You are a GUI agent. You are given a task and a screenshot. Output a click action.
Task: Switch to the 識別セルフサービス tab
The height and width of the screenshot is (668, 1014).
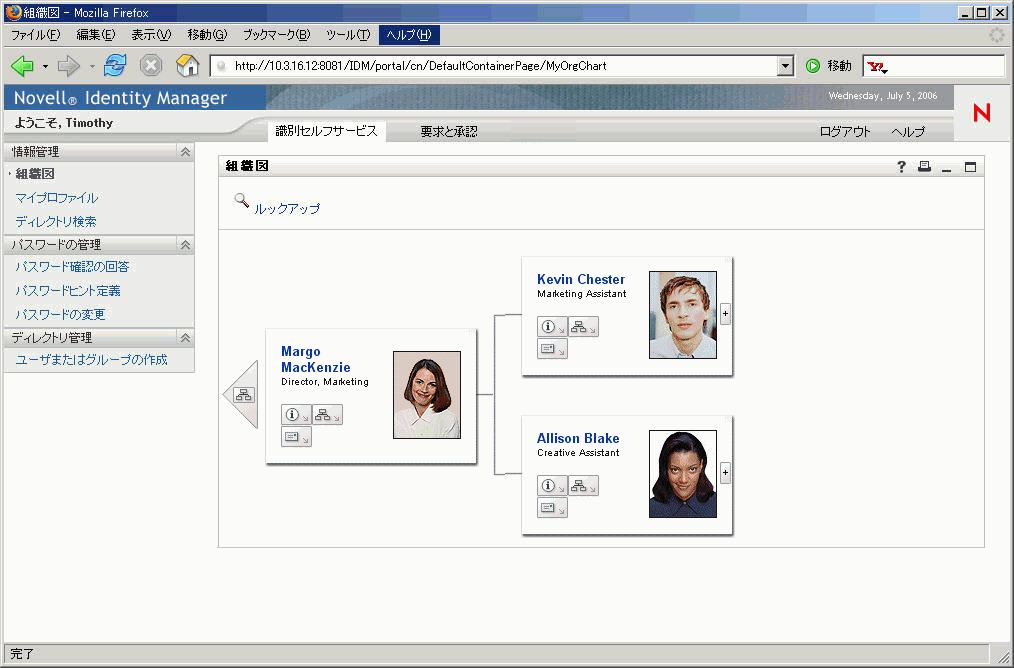[x=327, y=131]
